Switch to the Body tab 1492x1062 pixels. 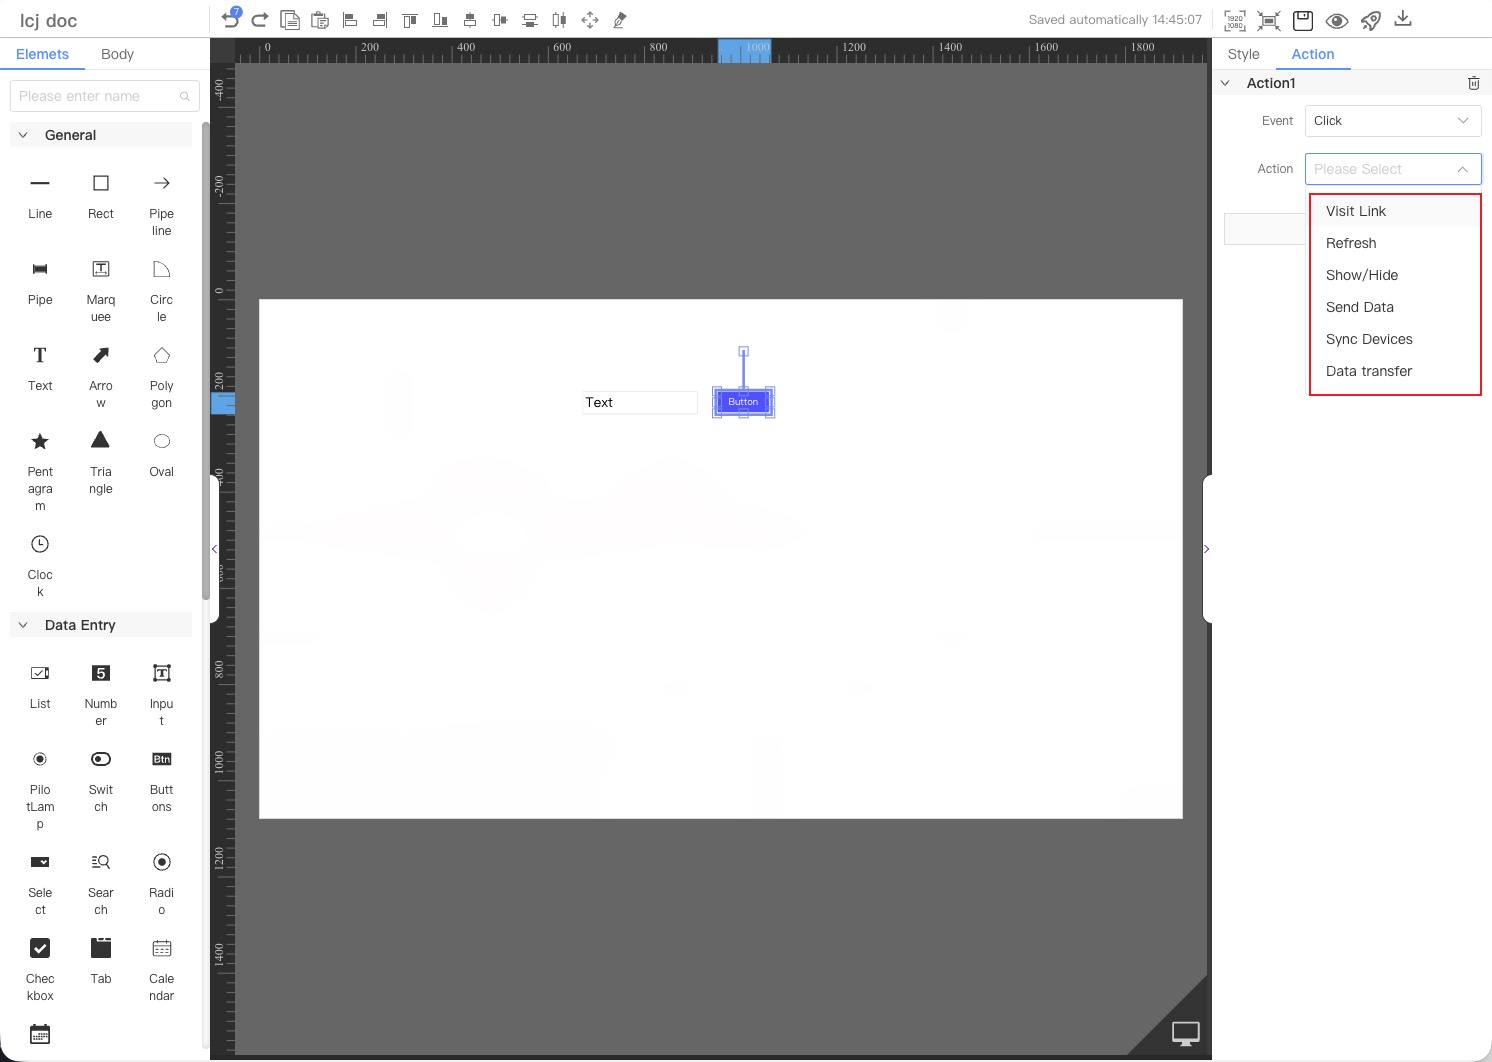tap(117, 54)
